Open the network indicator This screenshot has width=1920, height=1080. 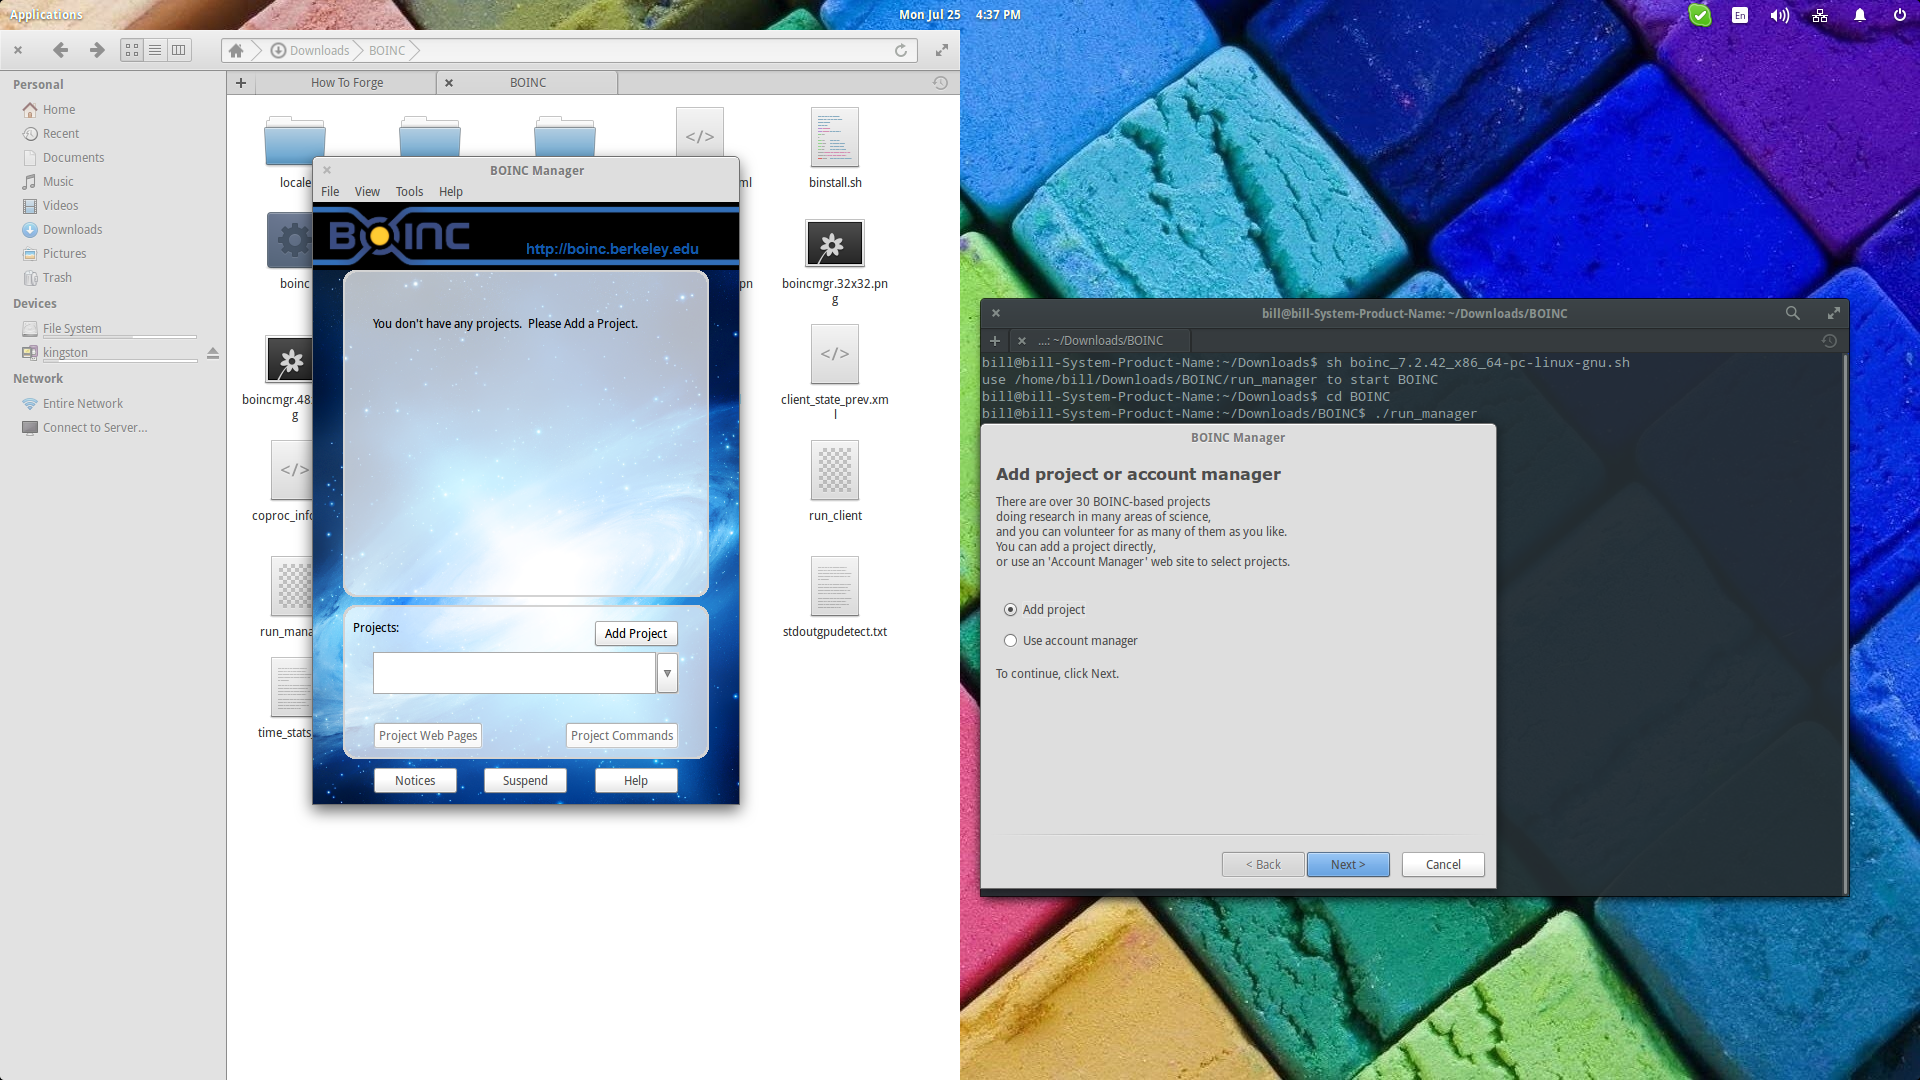(1820, 15)
